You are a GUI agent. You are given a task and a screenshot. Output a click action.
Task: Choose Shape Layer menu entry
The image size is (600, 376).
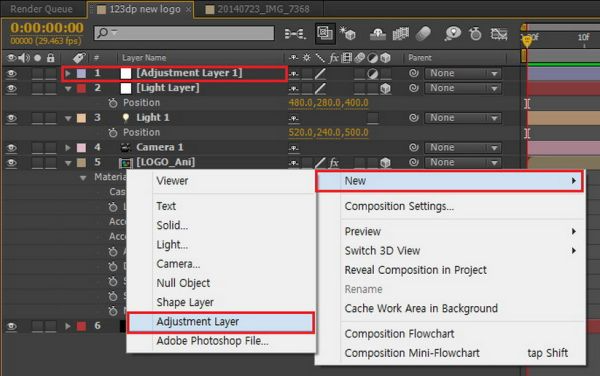pos(185,302)
